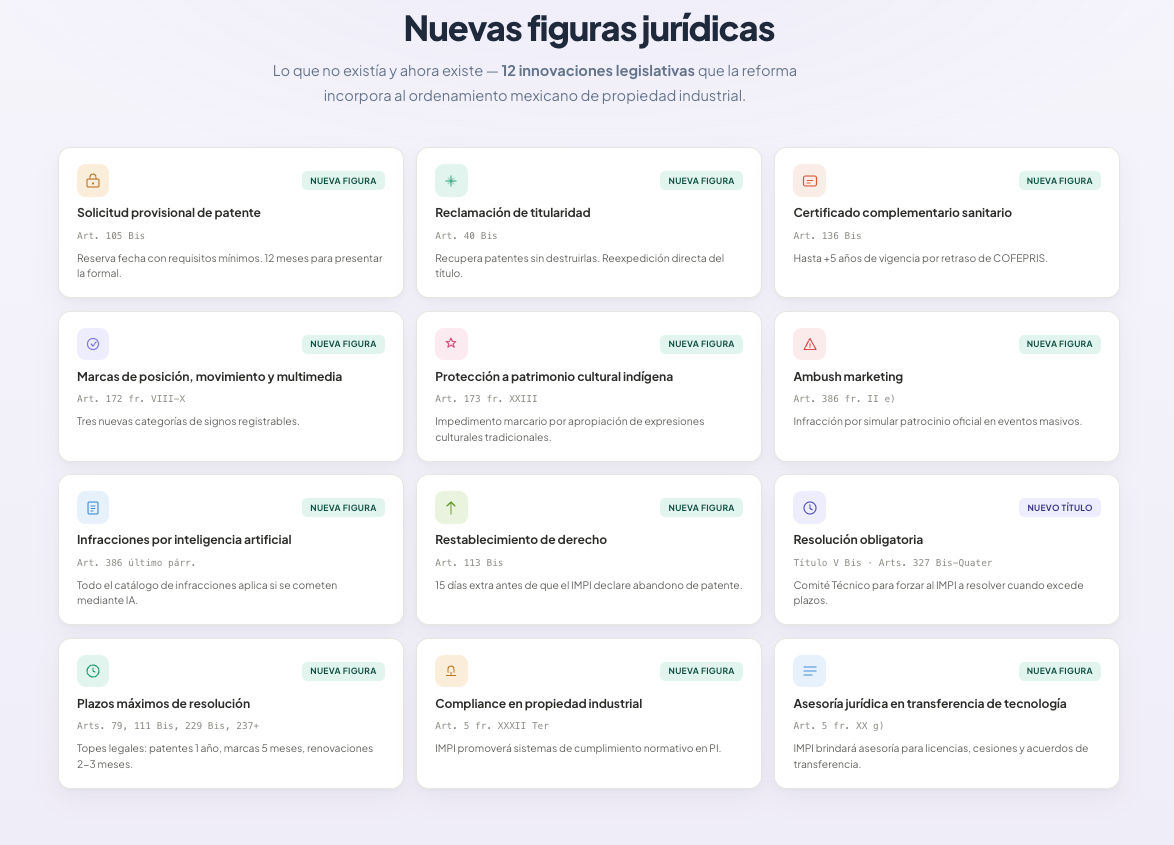Click the reference Título V Bis · Arts. 327 Bis-Quater
Viewport: 1174px width, 845px height.
click(892, 563)
